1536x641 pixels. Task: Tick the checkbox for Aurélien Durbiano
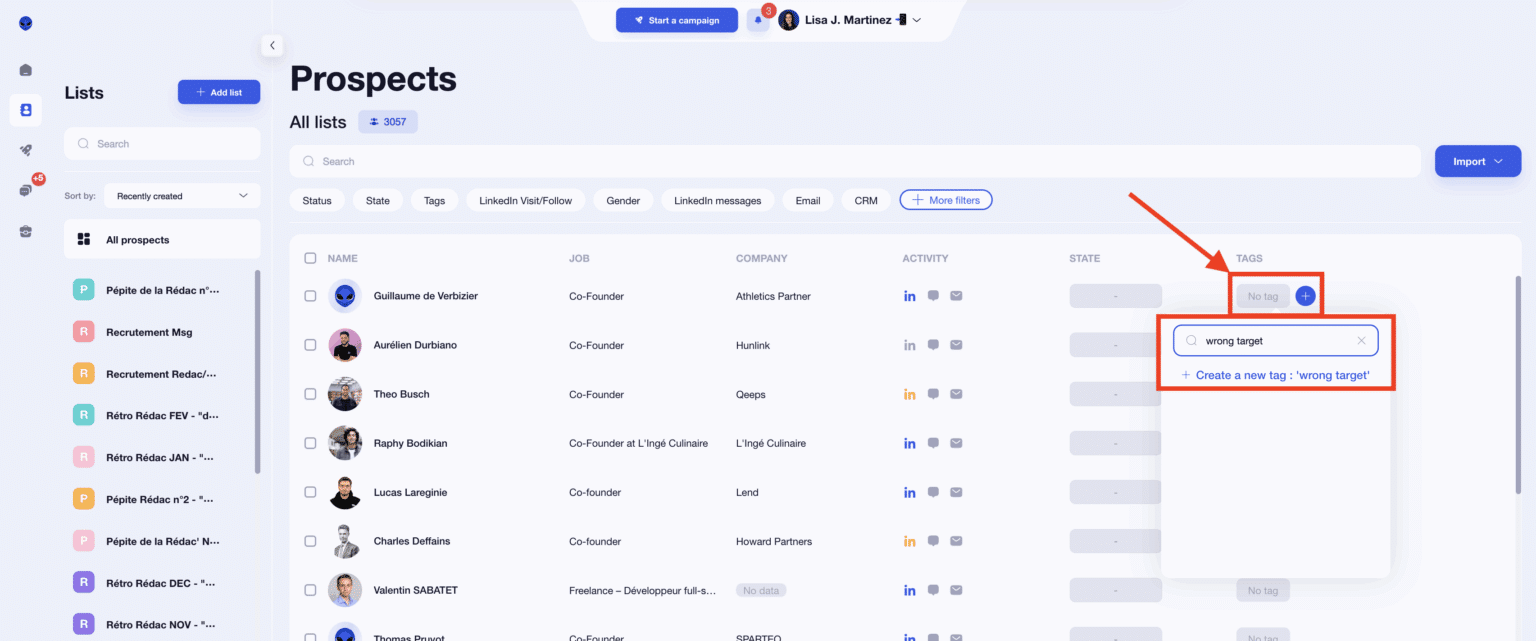pyautogui.click(x=310, y=345)
